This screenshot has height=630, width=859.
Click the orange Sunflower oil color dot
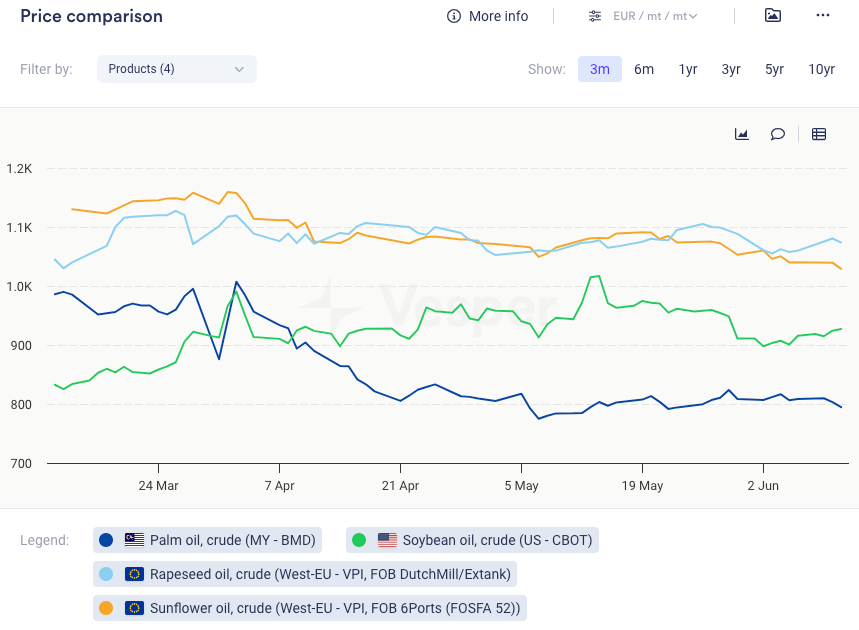[x=106, y=607]
